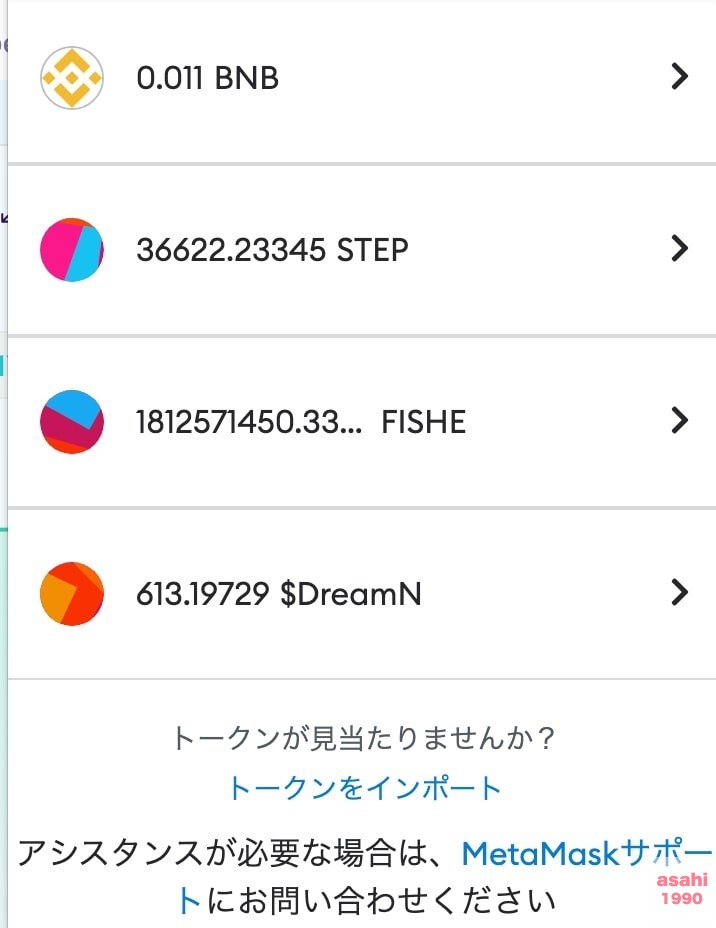Open STEP token details via chevron

click(680, 248)
